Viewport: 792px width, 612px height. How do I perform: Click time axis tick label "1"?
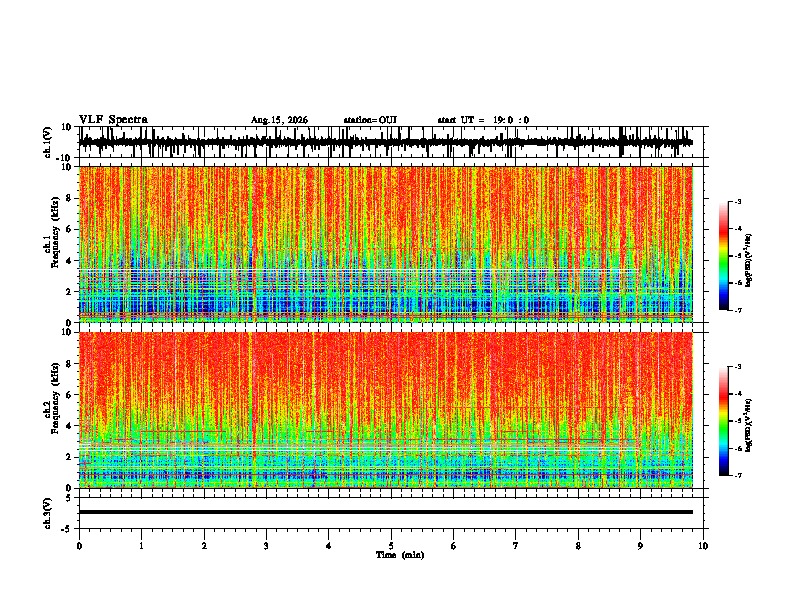[141, 546]
